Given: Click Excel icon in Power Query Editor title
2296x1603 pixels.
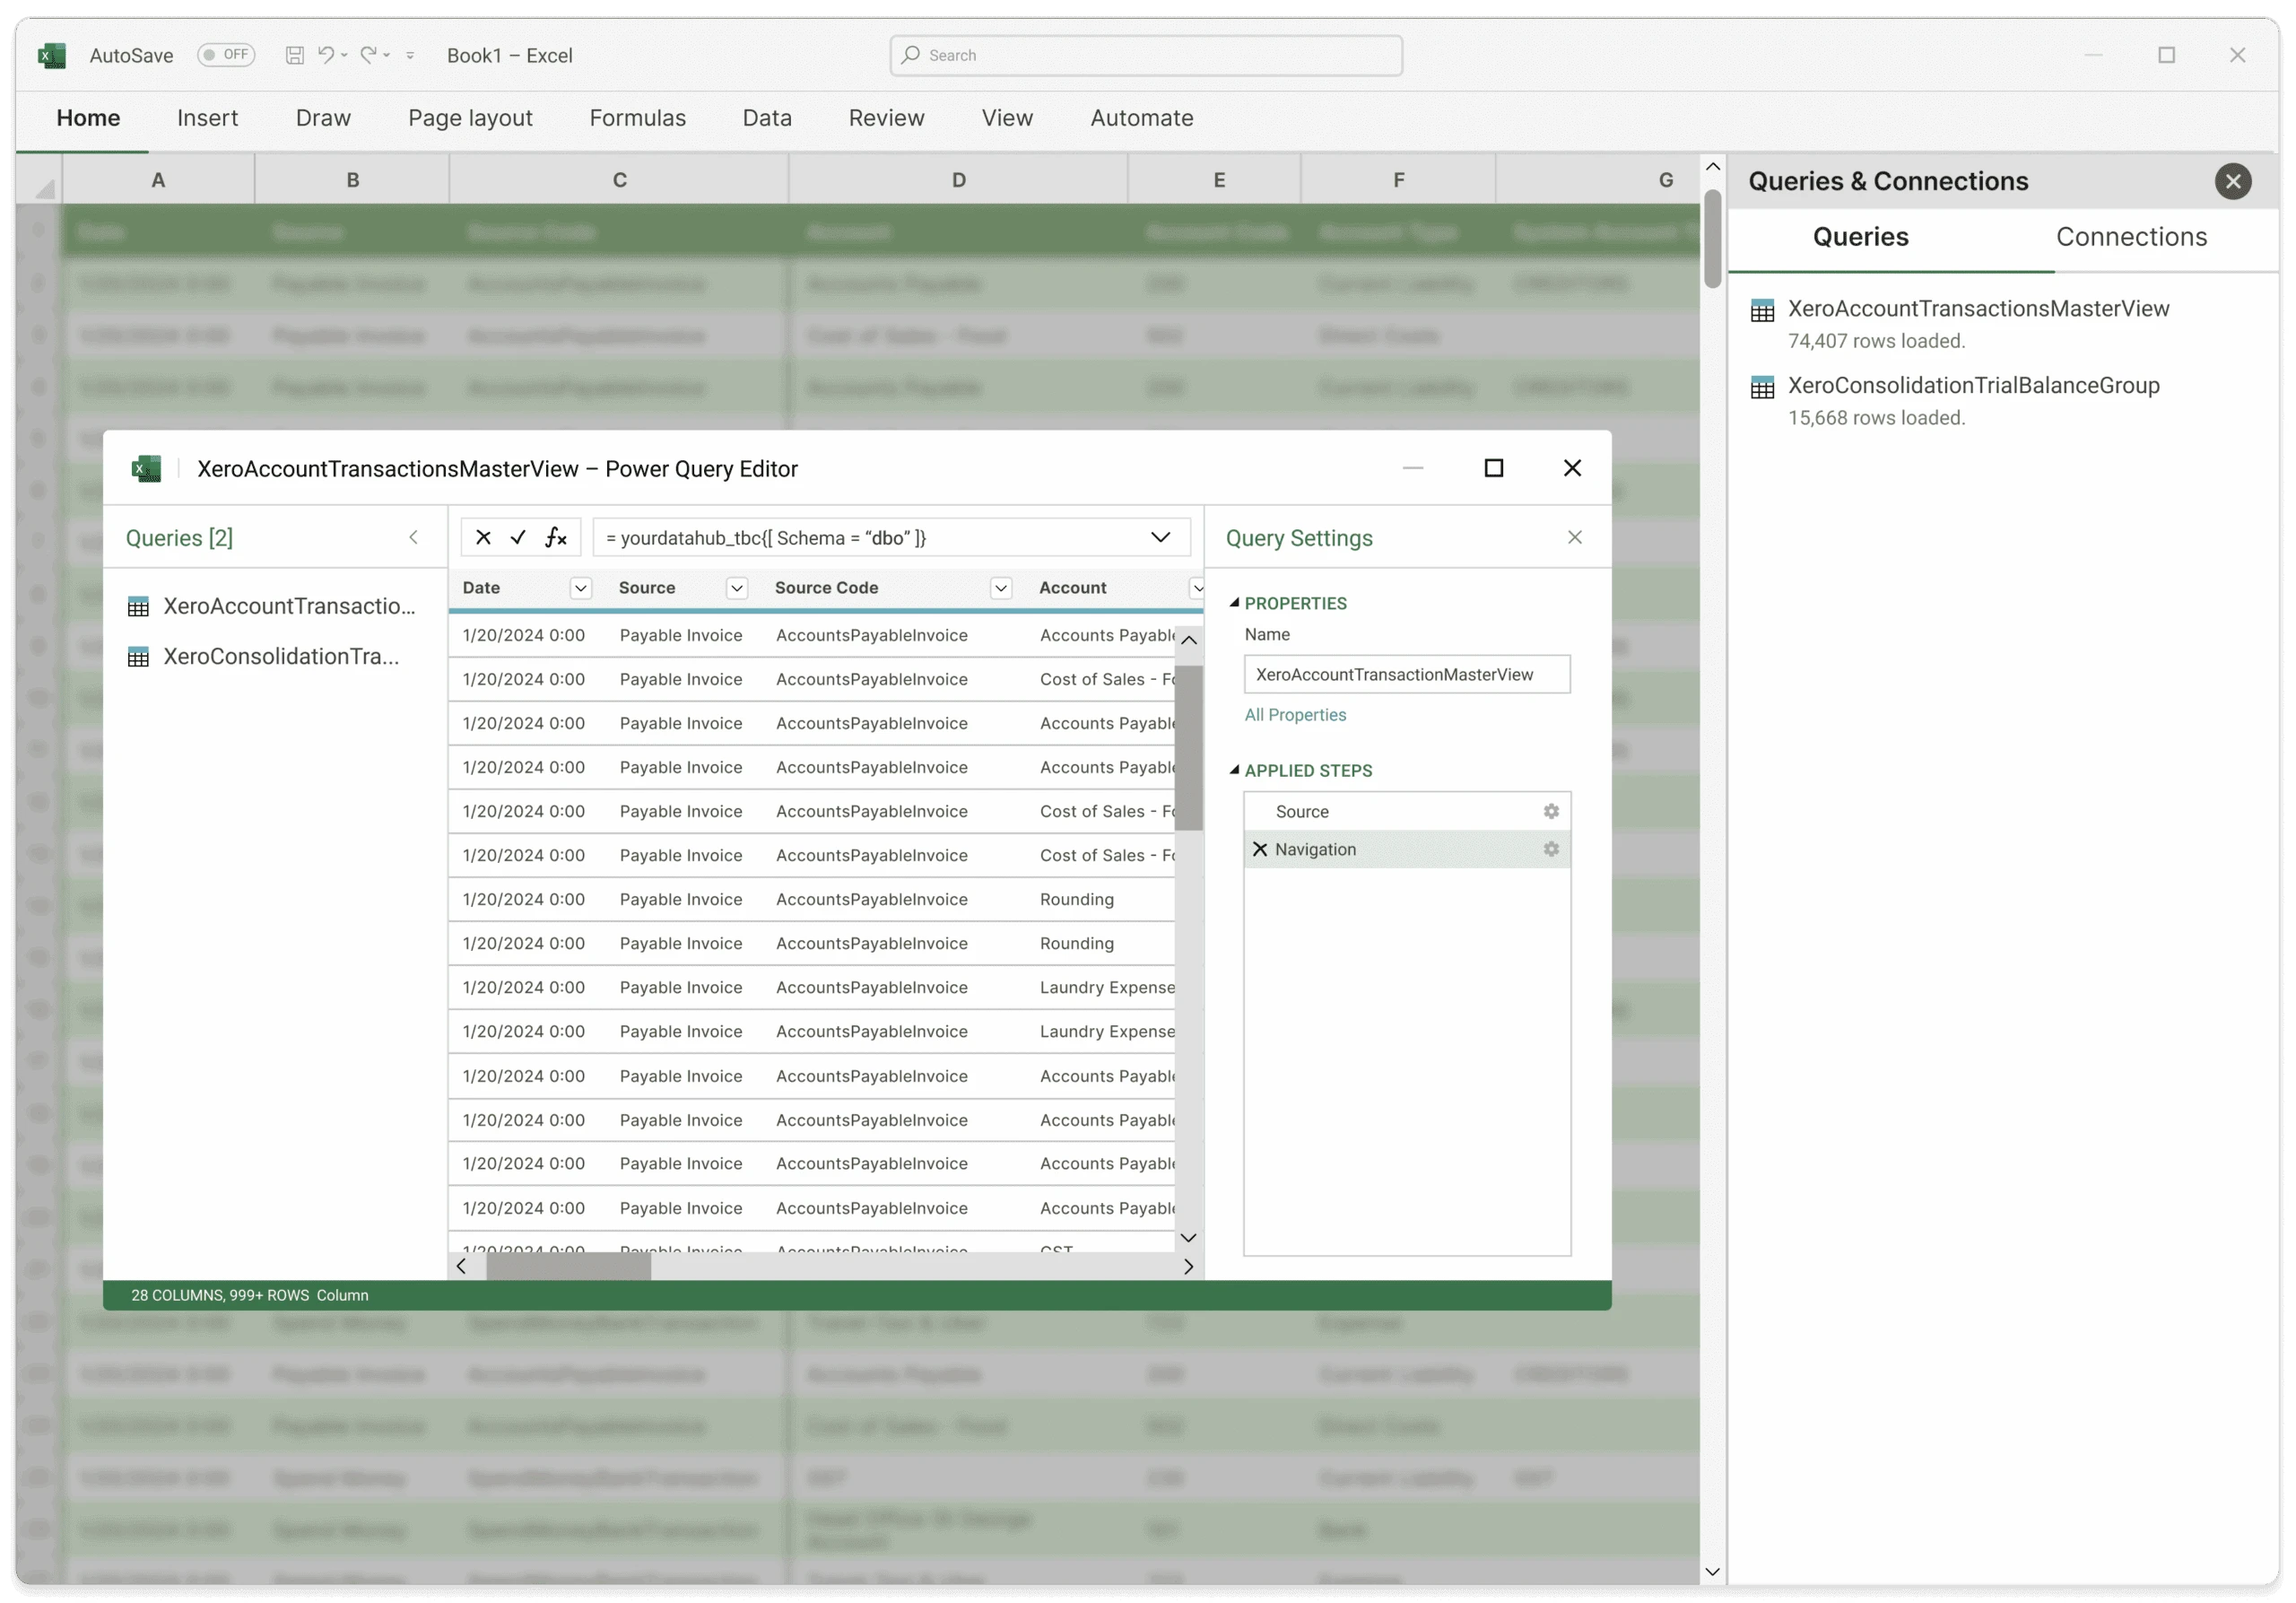Looking at the screenshot, I should pos(147,468).
